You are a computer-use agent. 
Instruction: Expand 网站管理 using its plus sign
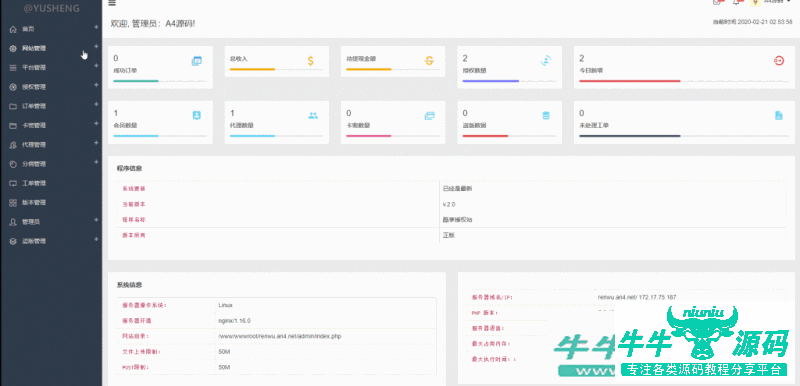tap(96, 46)
